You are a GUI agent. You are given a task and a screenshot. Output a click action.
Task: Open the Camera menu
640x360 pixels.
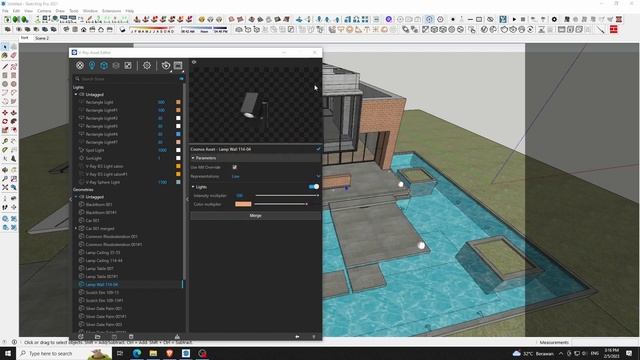click(44, 11)
